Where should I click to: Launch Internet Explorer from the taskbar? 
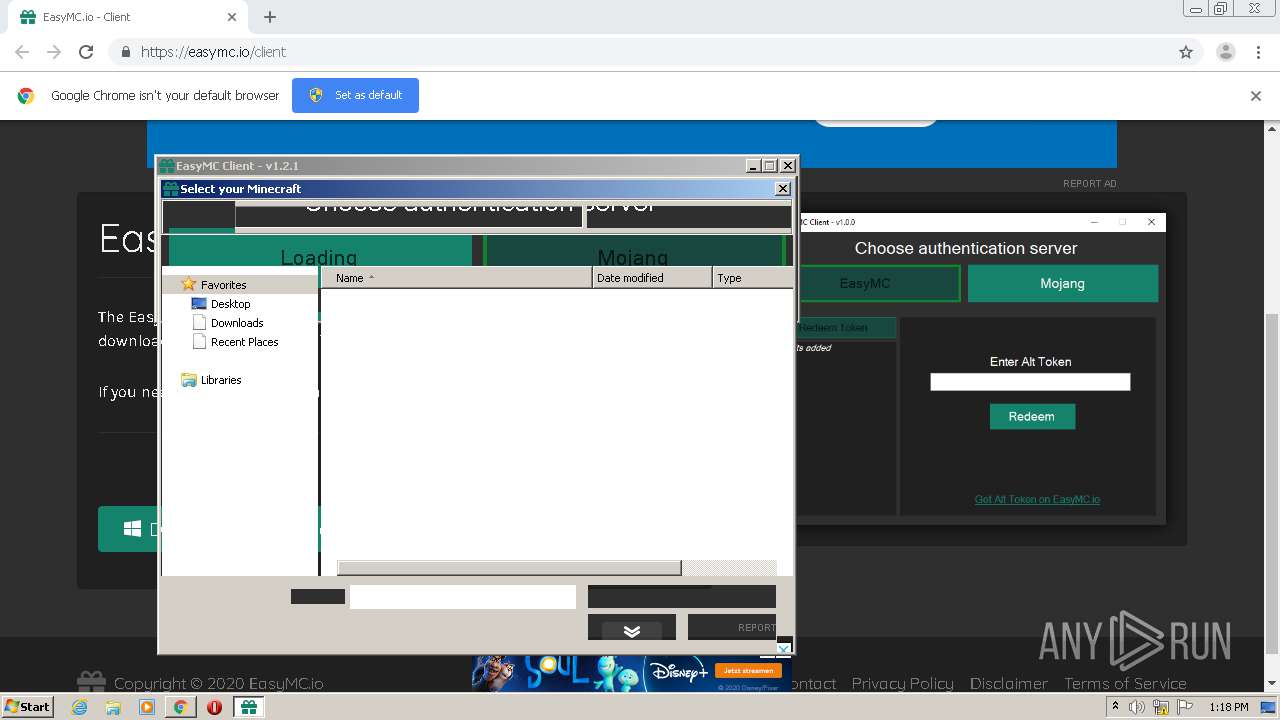pyautogui.click(x=80, y=707)
